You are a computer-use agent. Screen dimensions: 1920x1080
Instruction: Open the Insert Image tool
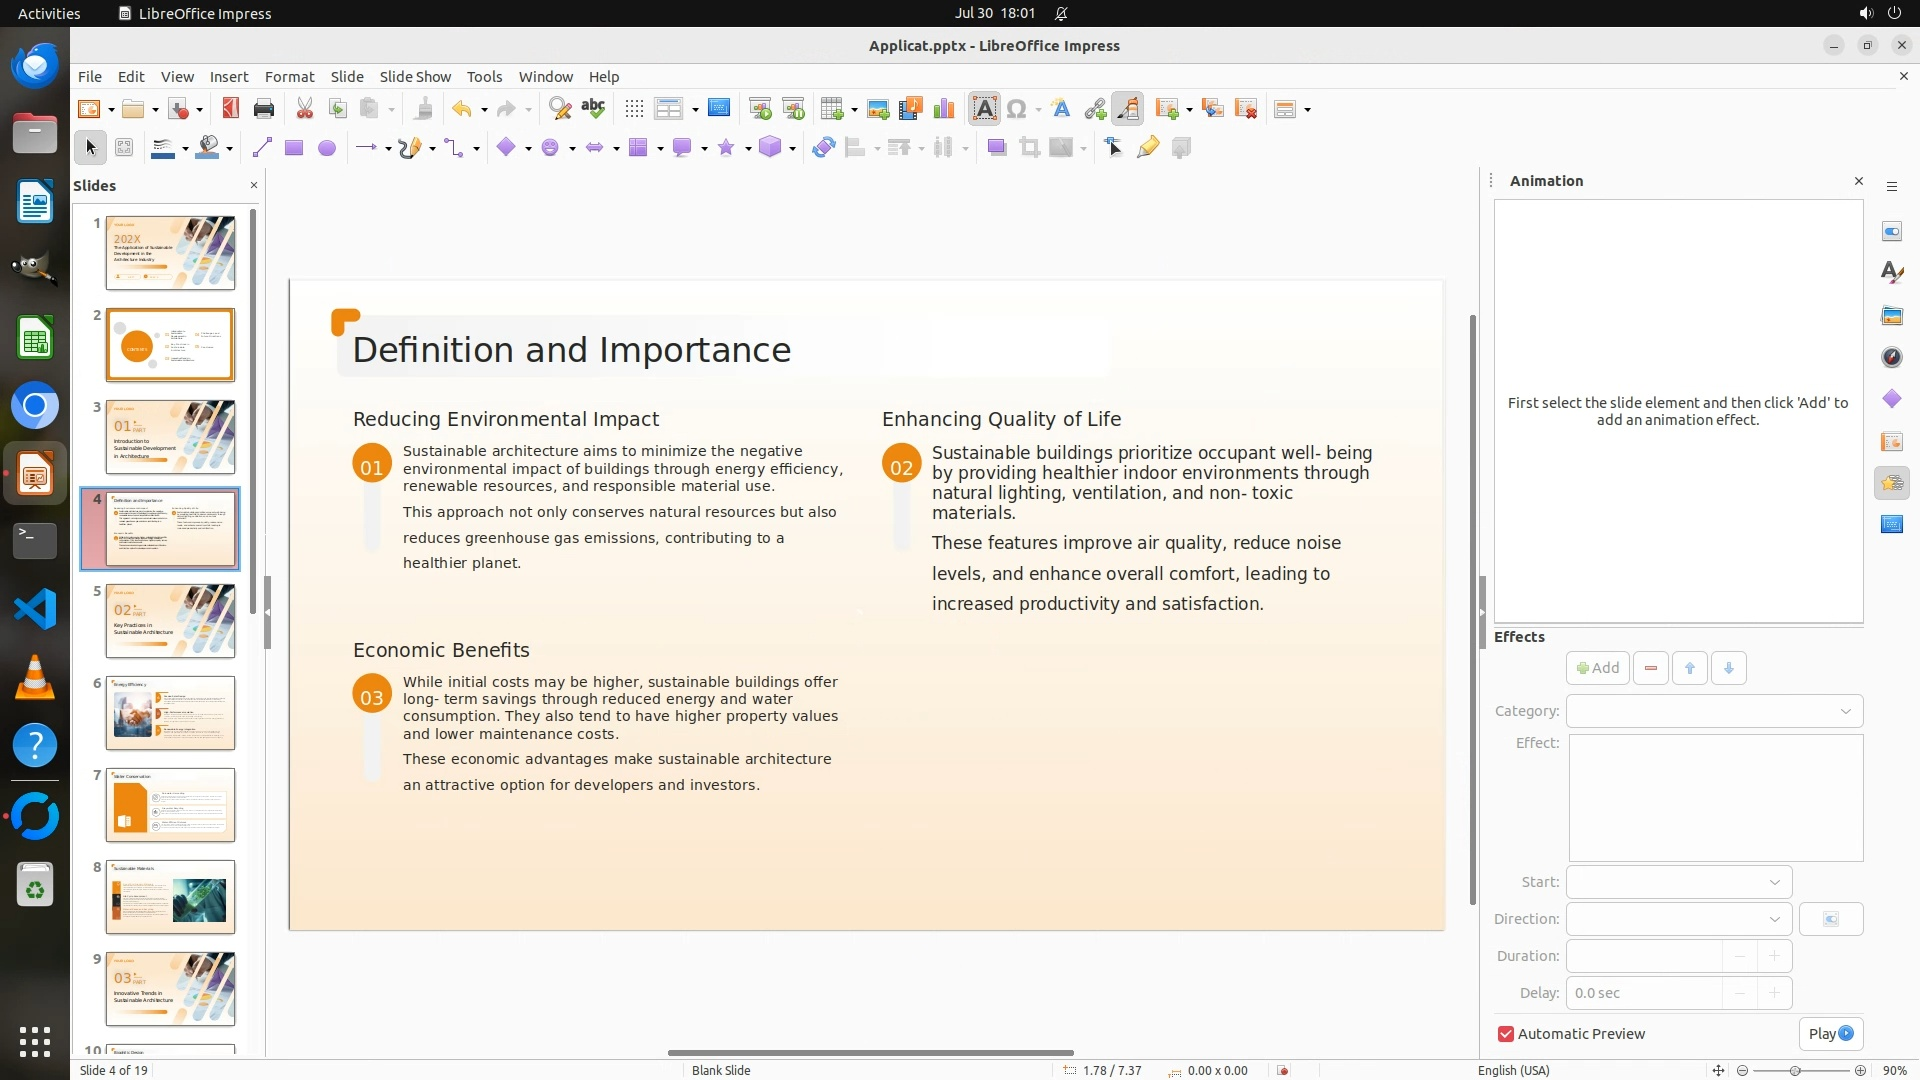point(878,109)
